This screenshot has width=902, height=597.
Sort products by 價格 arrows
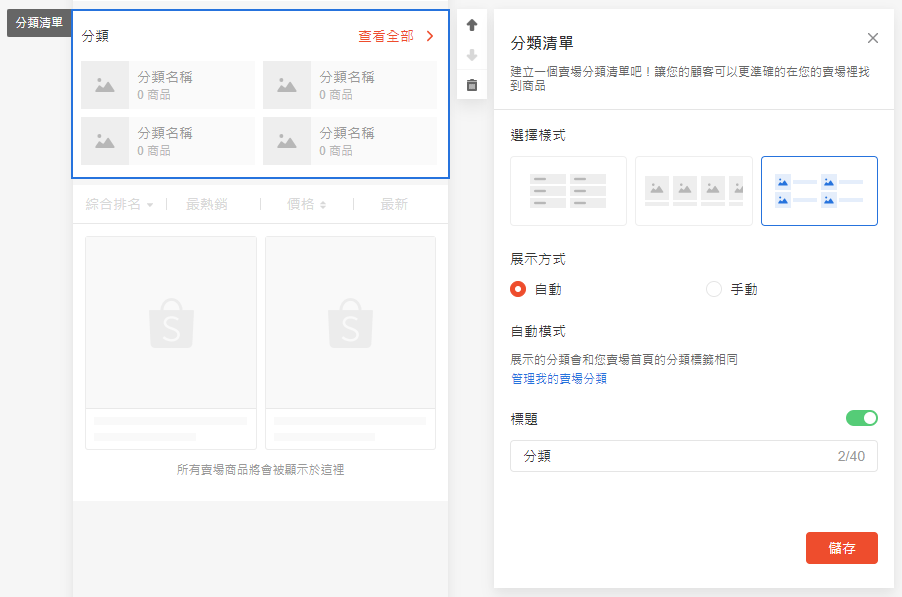tap(307, 204)
